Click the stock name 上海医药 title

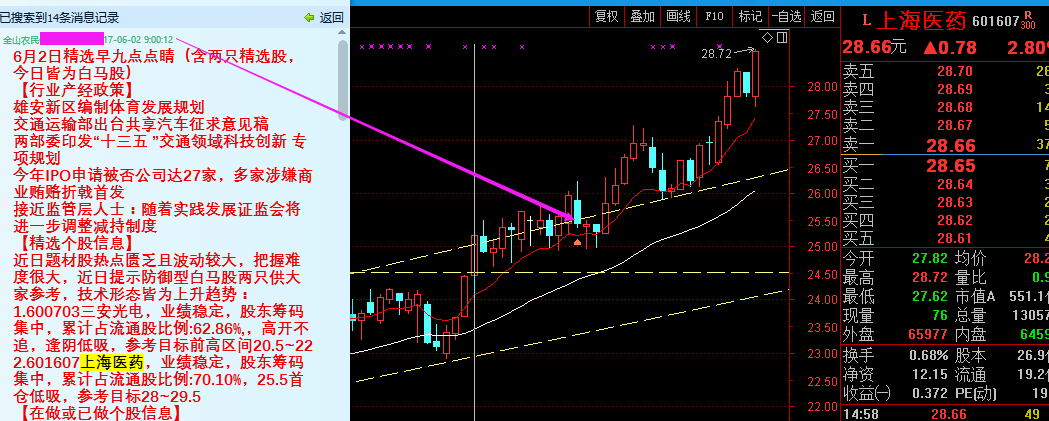point(921,21)
